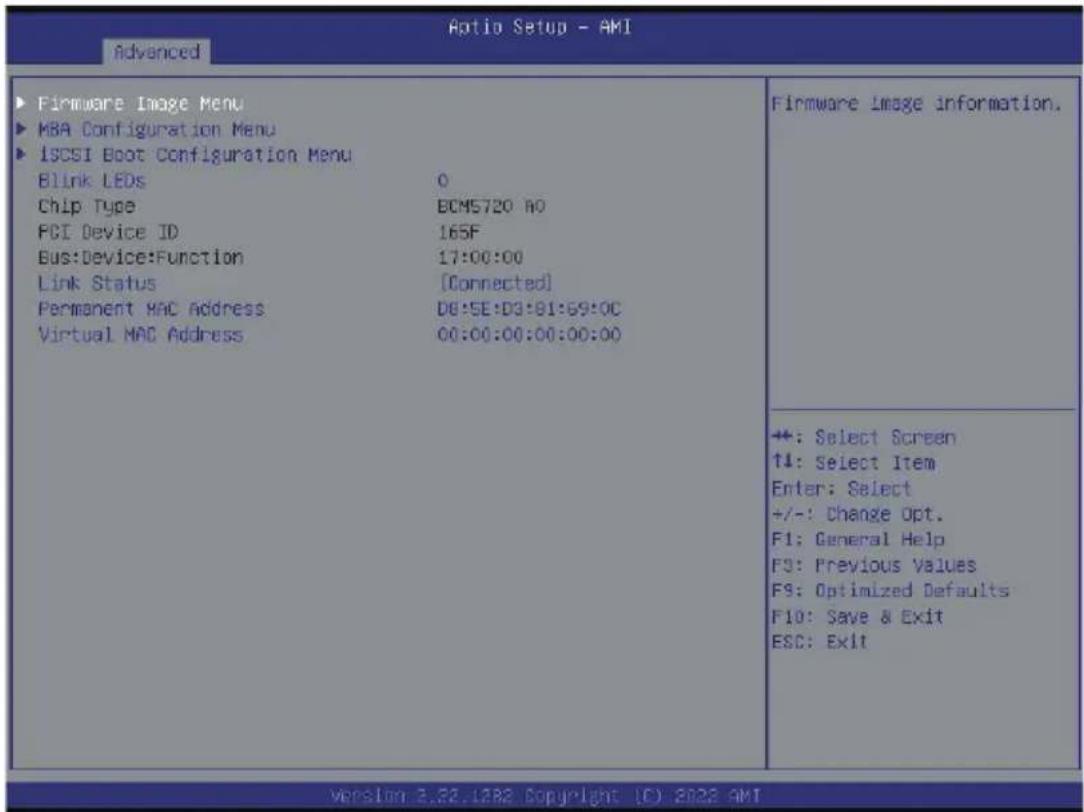1084x812 pixels.
Task: Click the Firmware image information help text
Action: pos(916,104)
